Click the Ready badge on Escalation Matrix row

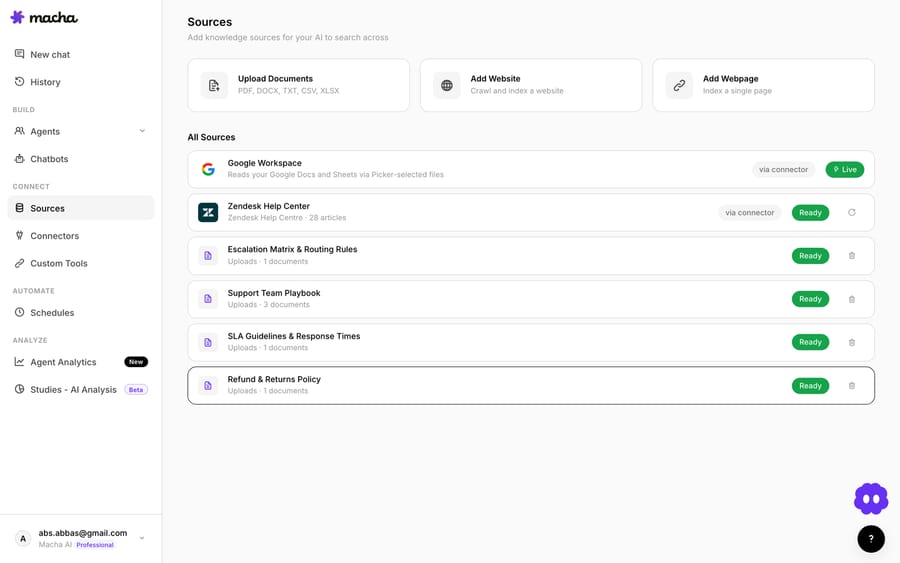pyautogui.click(x=810, y=256)
